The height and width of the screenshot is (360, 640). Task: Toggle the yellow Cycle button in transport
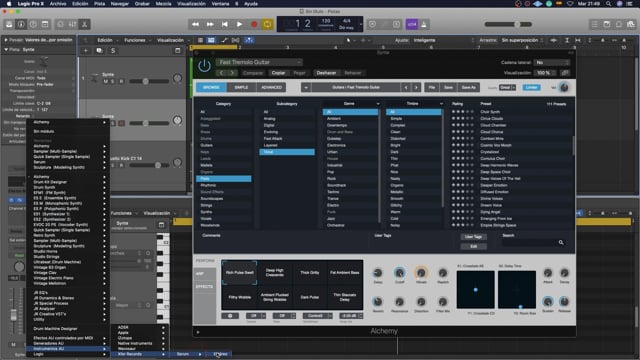[x=267, y=24]
